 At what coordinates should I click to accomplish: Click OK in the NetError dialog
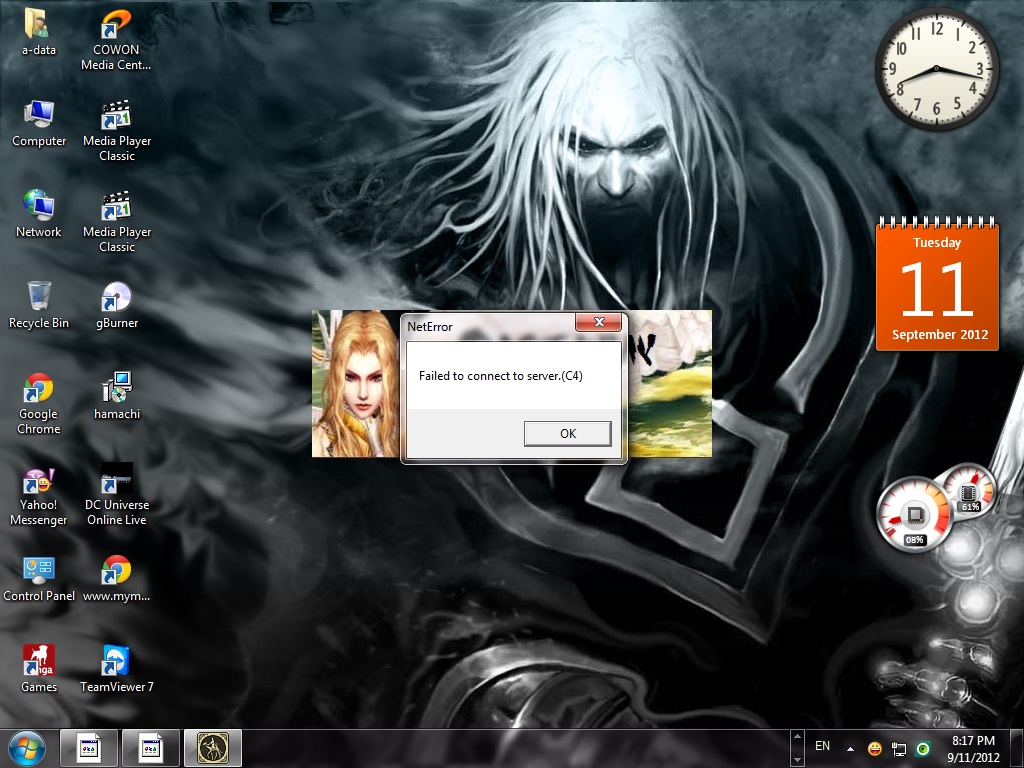(567, 433)
